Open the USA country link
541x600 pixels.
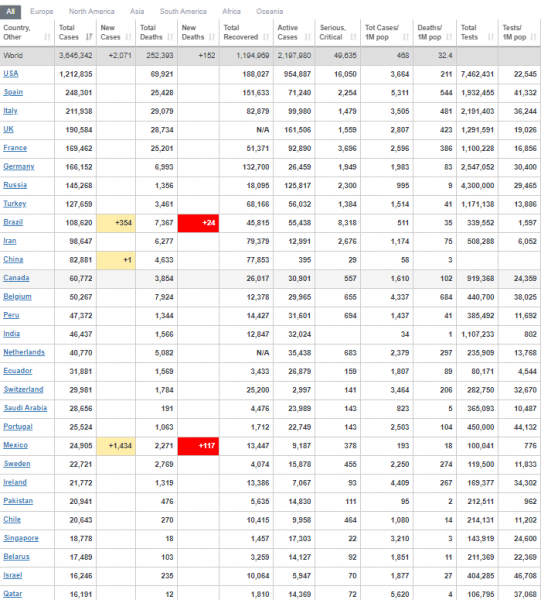tap(11, 73)
